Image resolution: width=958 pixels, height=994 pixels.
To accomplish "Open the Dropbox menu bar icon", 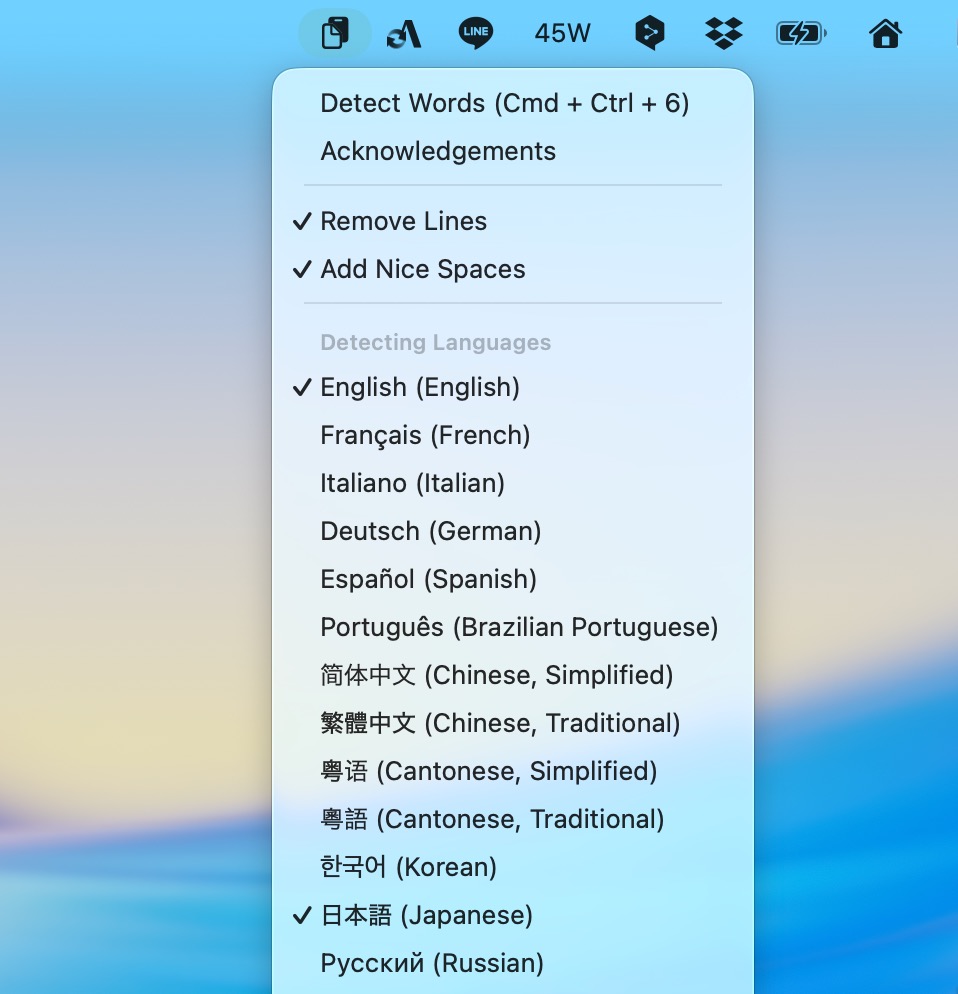I will tap(723, 34).
